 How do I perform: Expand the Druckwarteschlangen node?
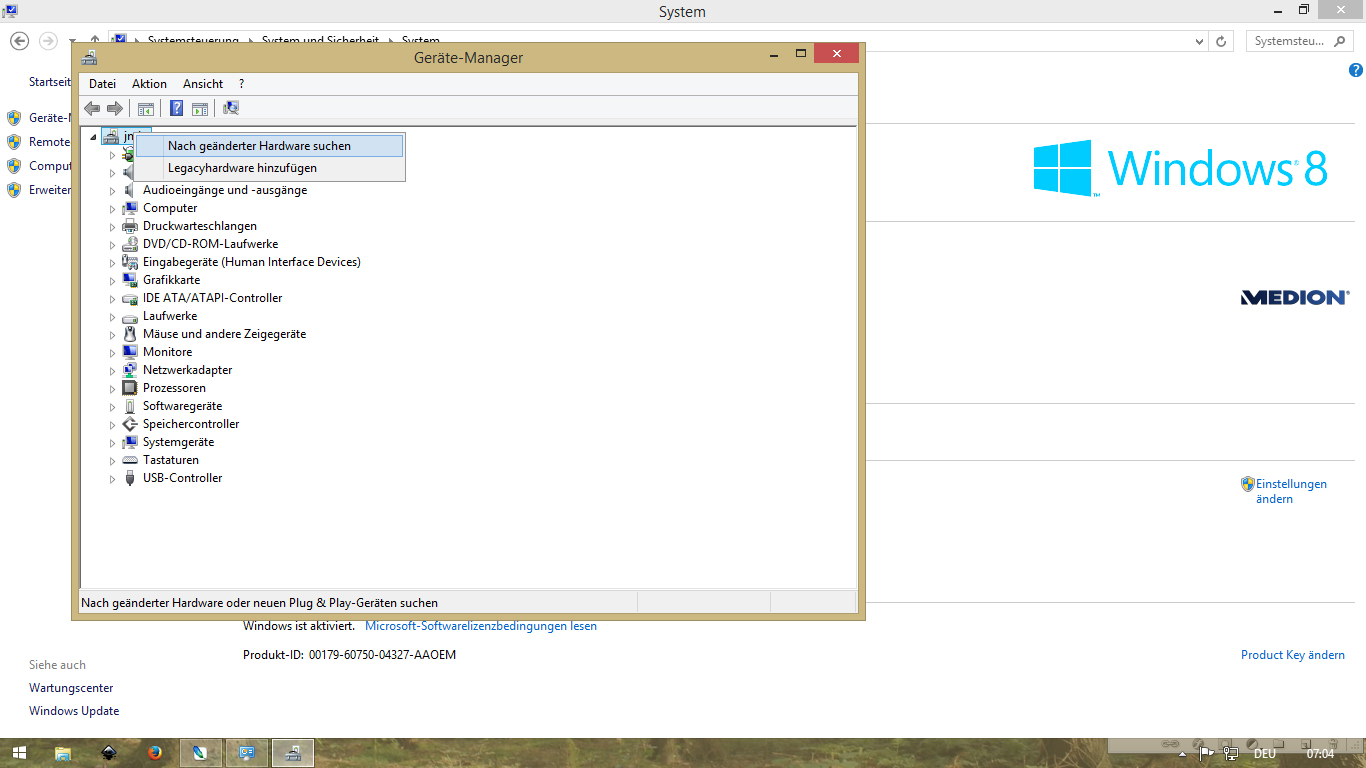[x=113, y=226]
